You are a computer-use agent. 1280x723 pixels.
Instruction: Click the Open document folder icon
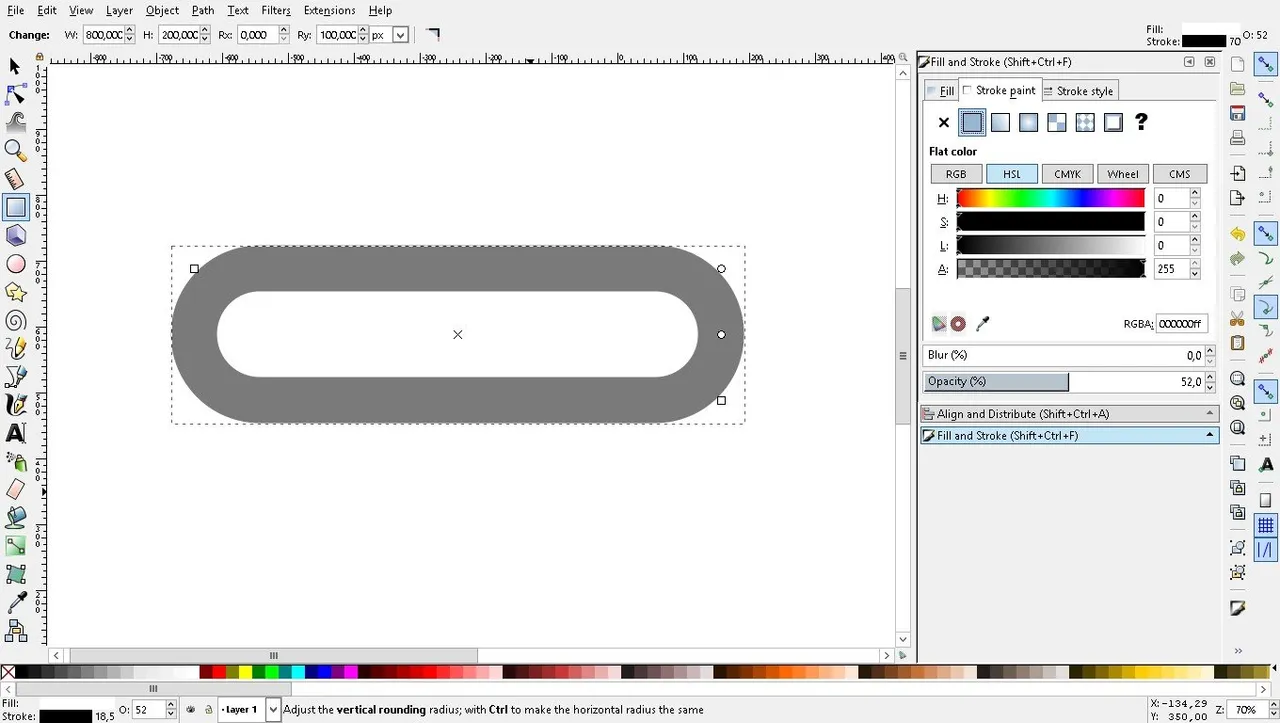1237,89
